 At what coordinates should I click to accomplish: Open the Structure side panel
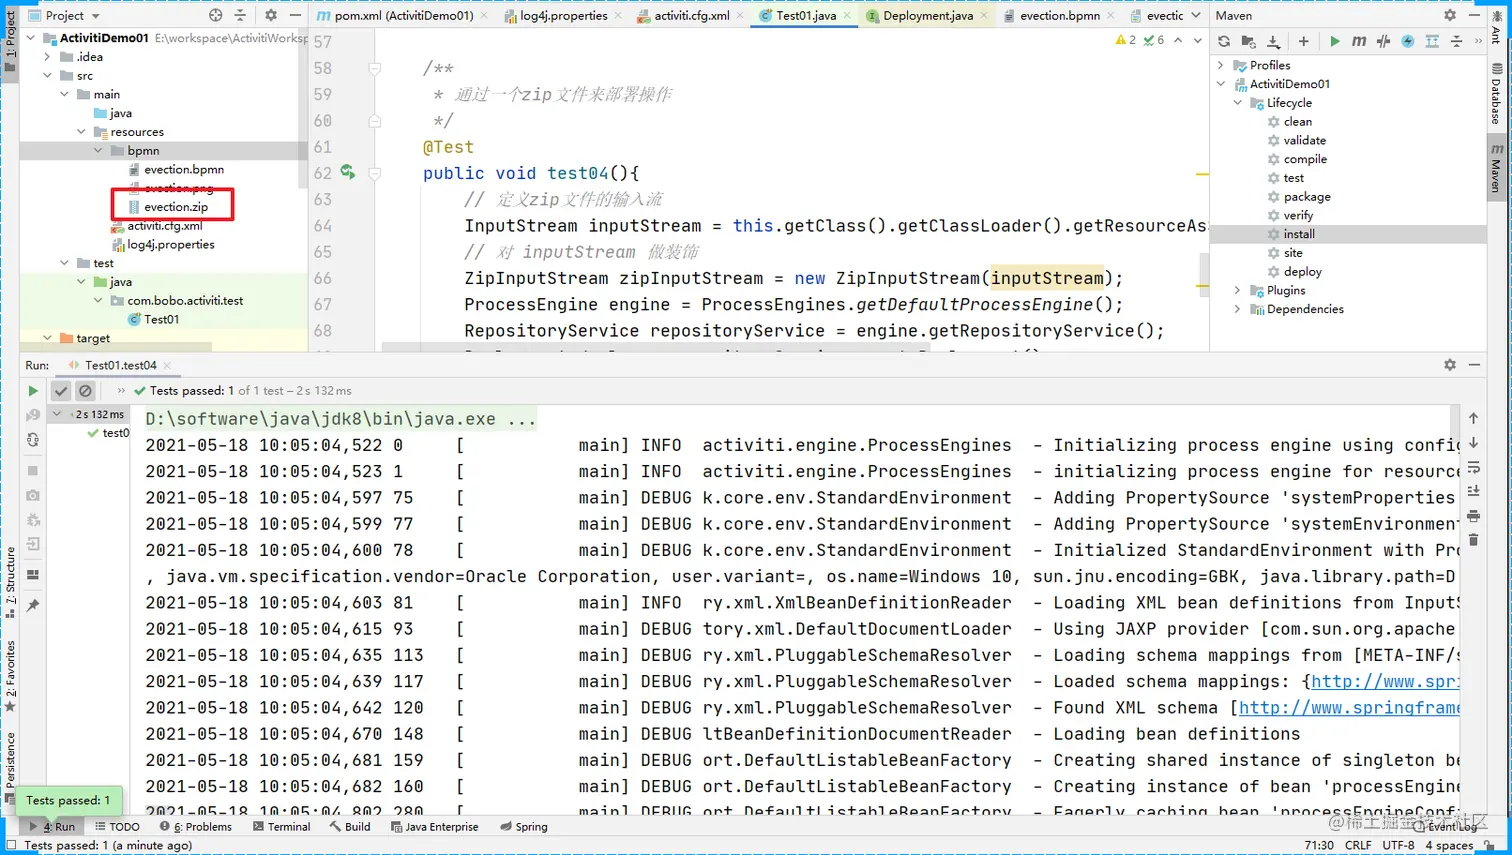tap(10, 583)
